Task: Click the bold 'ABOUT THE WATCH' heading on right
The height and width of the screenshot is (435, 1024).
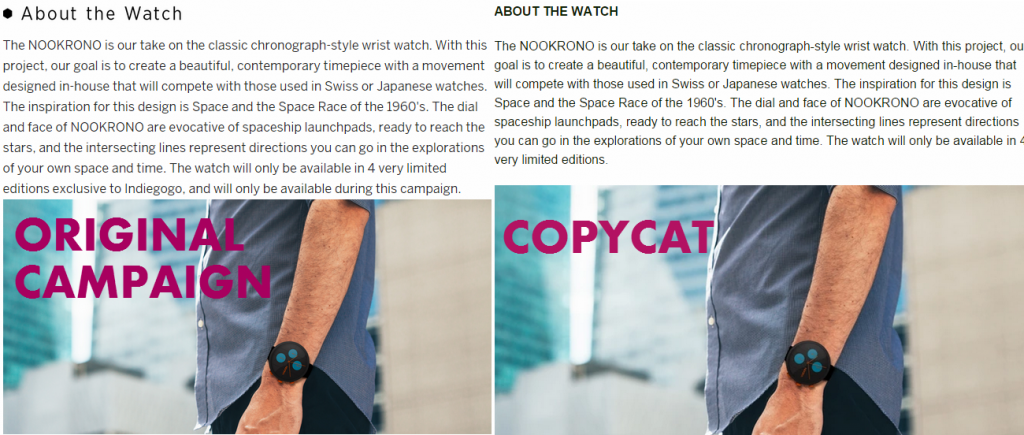Action: pyautogui.click(x=556, y=12)
